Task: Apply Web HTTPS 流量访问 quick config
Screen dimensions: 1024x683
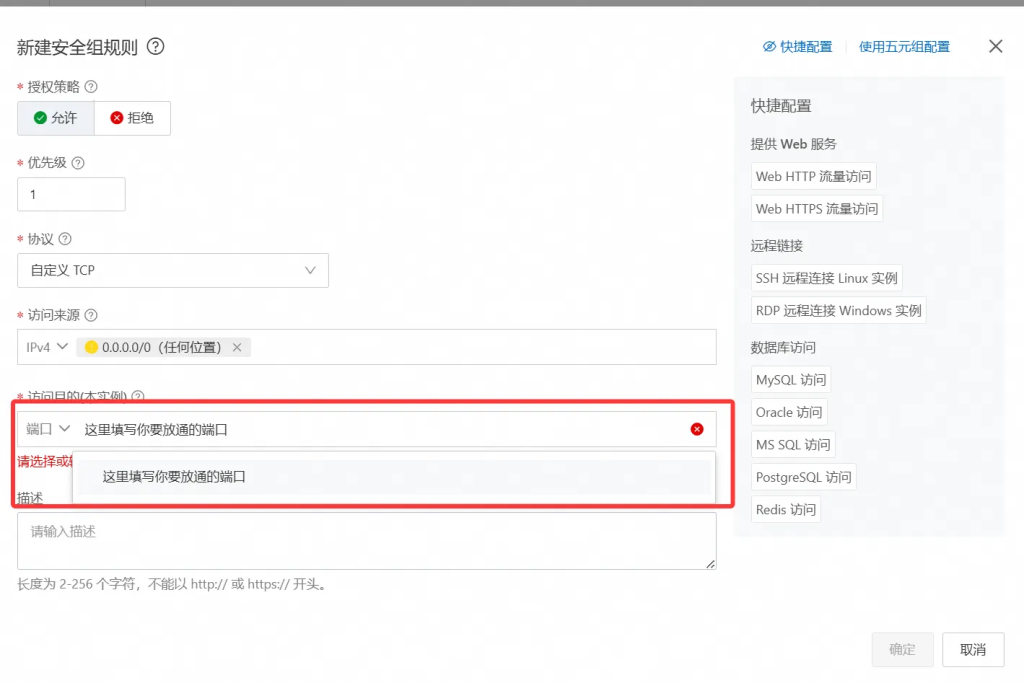Action: 816,209
